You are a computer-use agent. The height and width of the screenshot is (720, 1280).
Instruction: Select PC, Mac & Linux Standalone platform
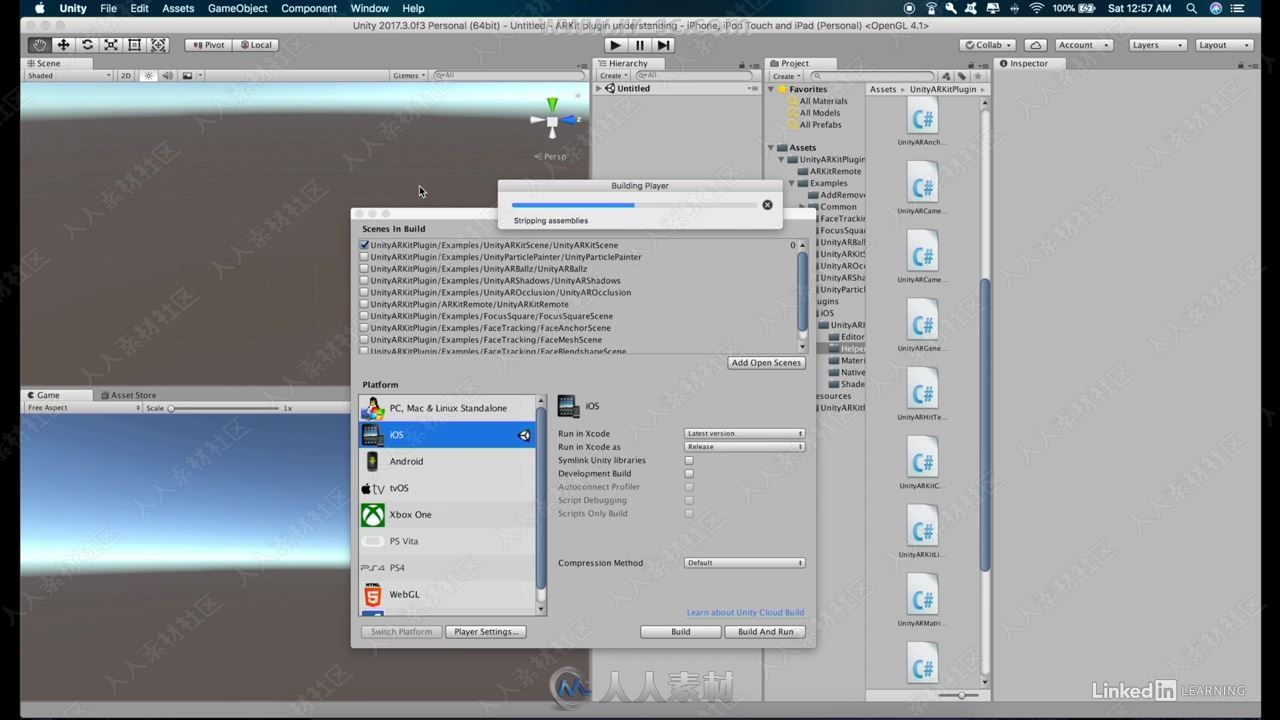click(x=447, y=408)
